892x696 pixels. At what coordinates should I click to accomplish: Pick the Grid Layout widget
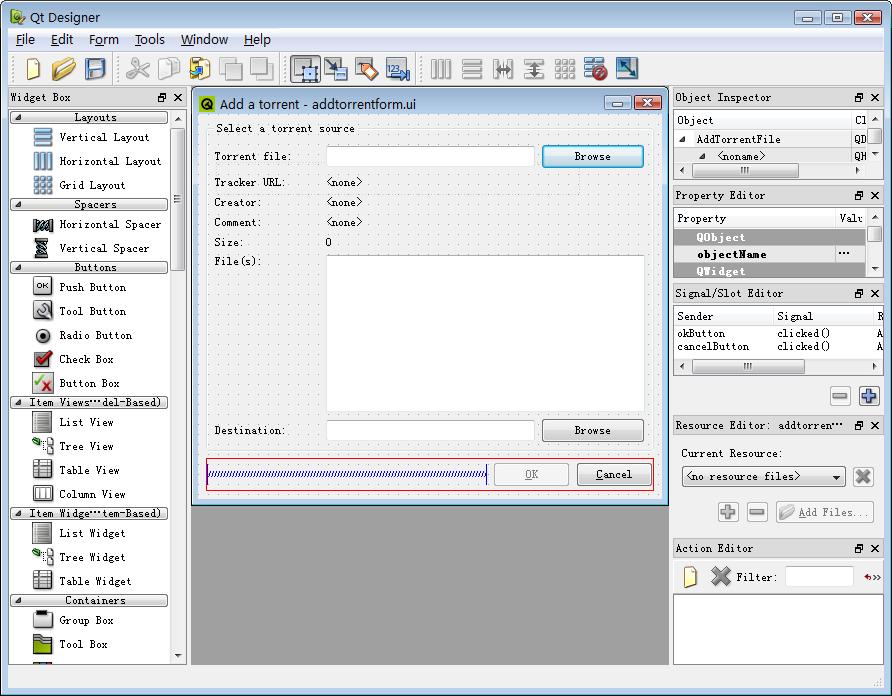pos(79,185)
